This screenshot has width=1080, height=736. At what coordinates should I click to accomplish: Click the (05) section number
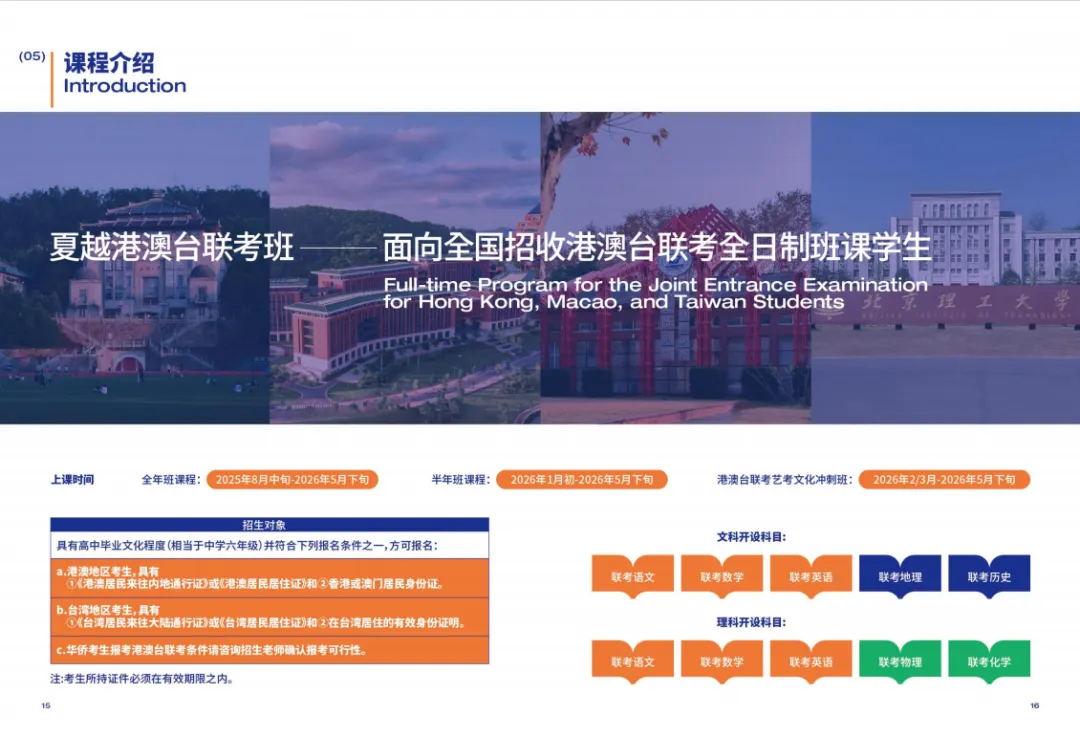(32, 56)
